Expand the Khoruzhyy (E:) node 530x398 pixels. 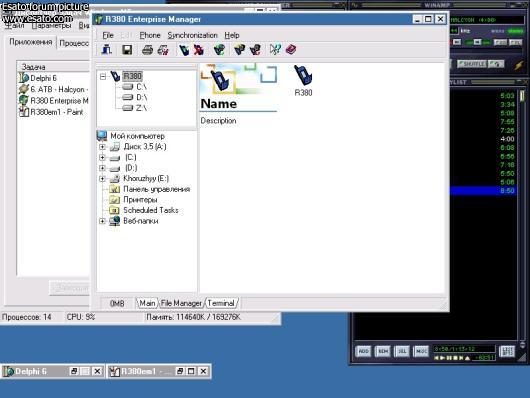[x=102, y=179]
